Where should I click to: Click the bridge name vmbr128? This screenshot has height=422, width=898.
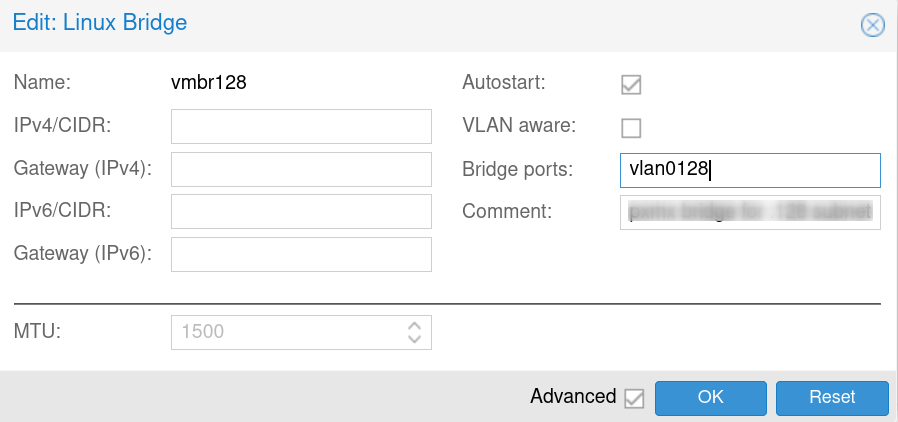[x=209, y=83]
